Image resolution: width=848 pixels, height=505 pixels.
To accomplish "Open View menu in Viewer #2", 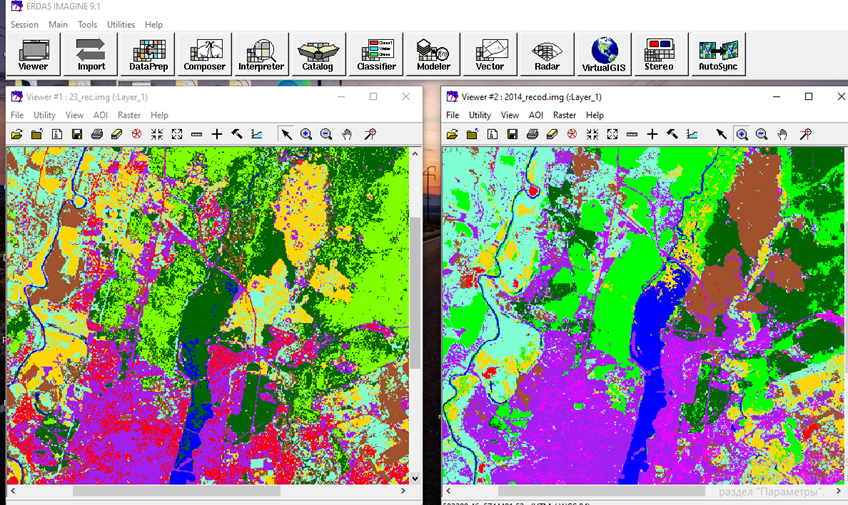I will click(x=509, y=115).
